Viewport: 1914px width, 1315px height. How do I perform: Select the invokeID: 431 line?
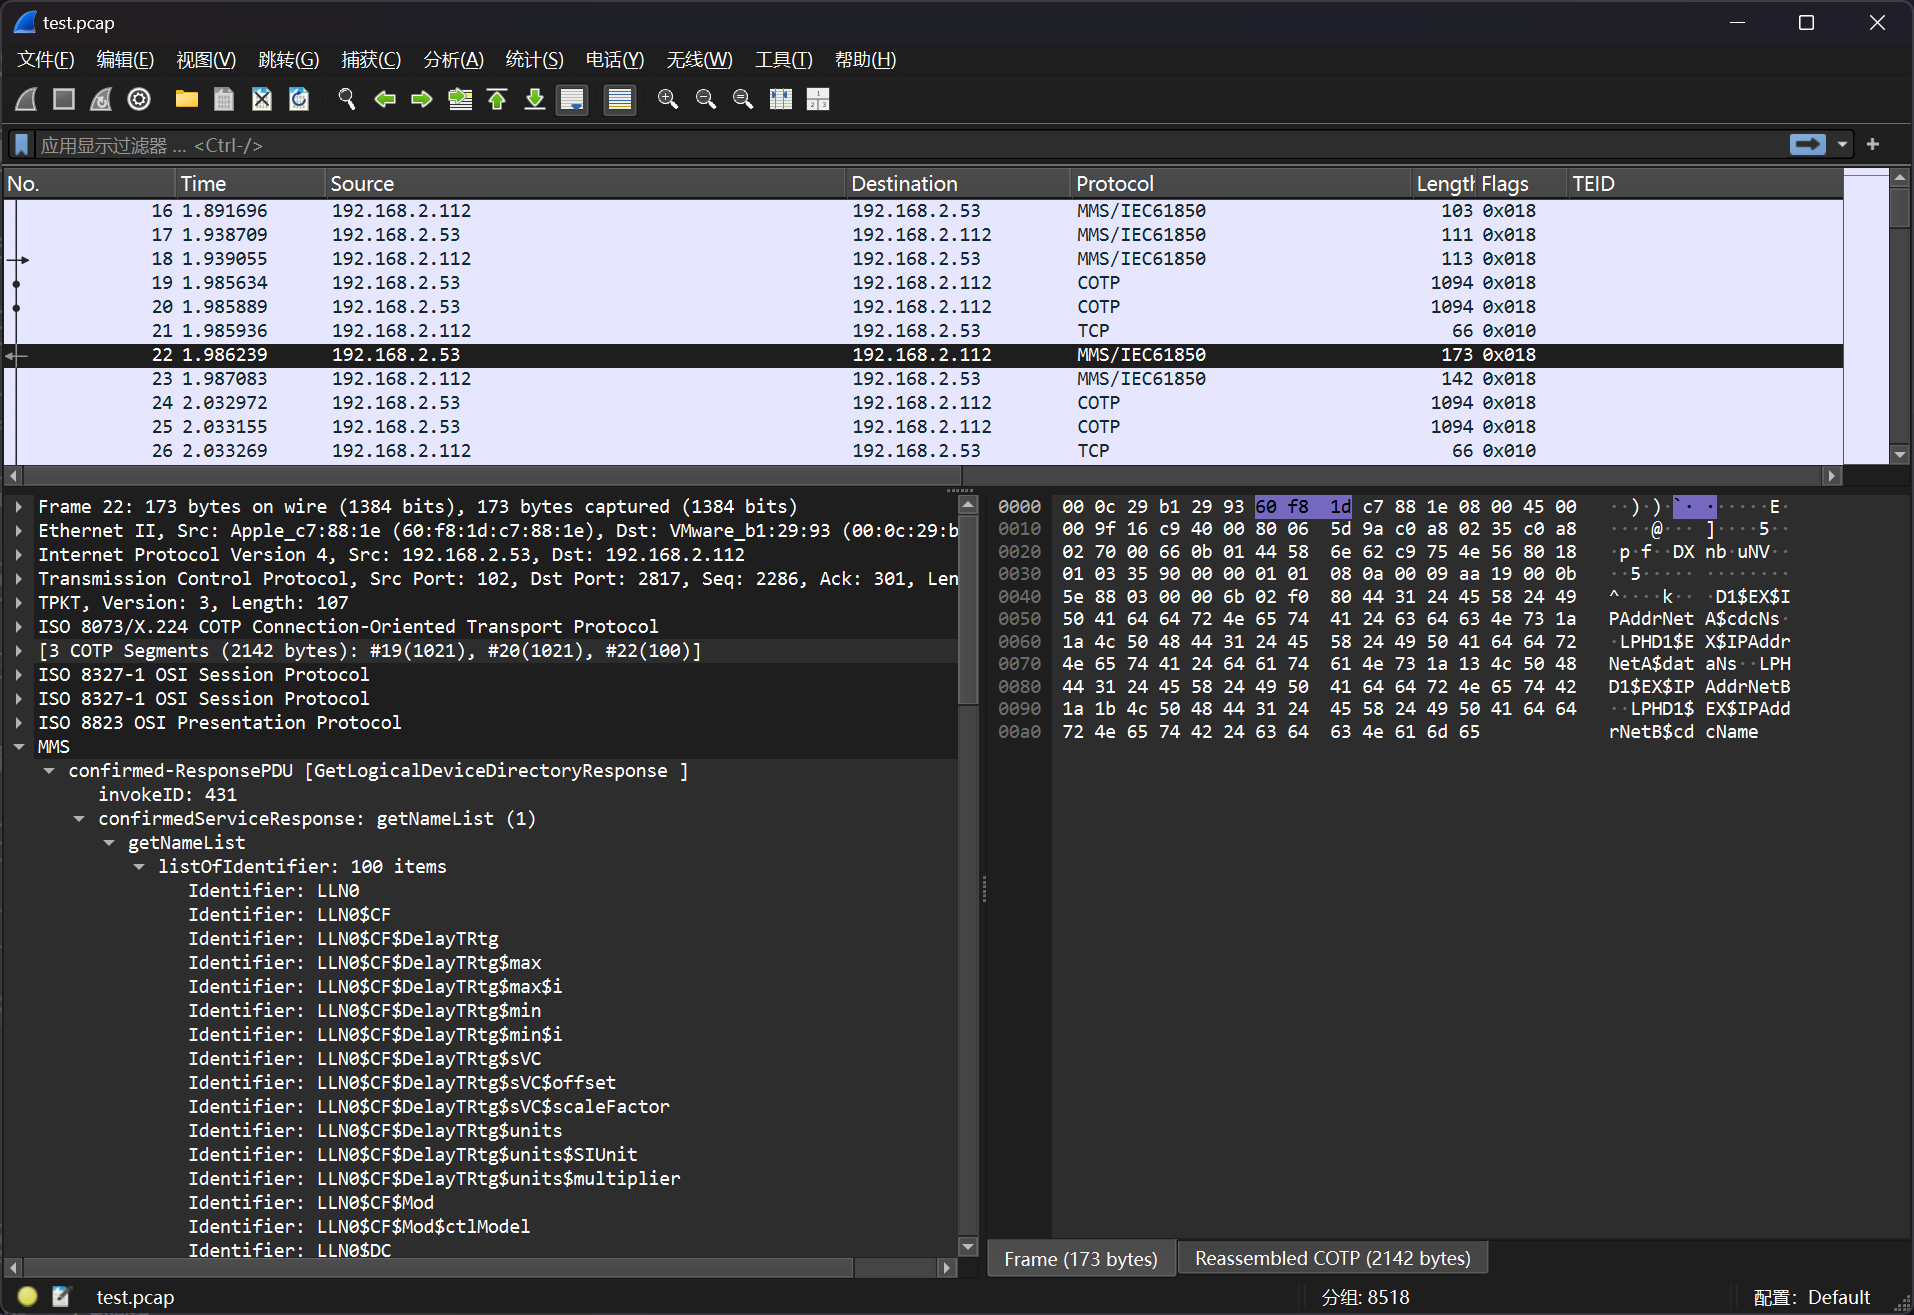coord(168,795)
